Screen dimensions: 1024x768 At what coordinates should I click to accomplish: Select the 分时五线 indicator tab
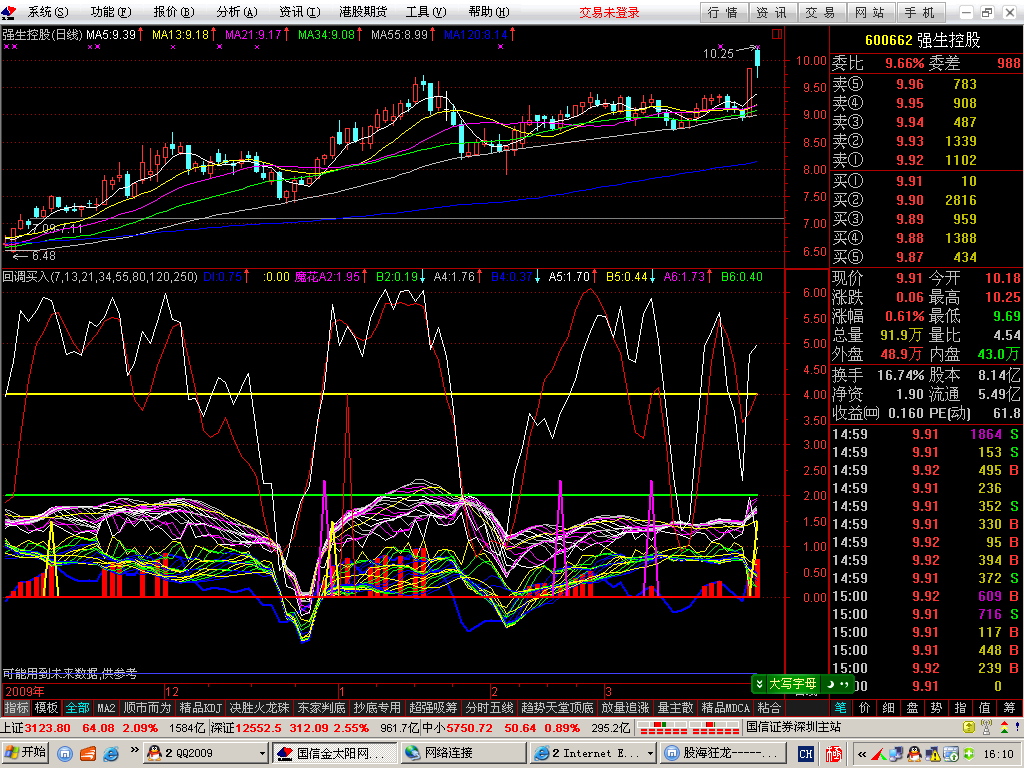489,707
